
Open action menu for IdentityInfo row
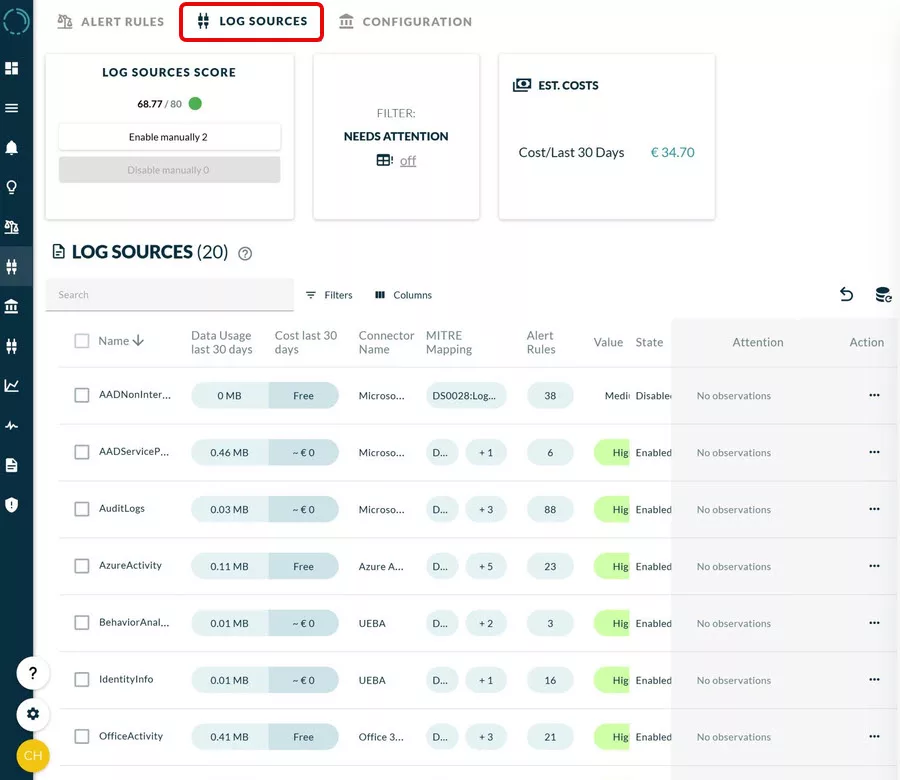[874, 679]
